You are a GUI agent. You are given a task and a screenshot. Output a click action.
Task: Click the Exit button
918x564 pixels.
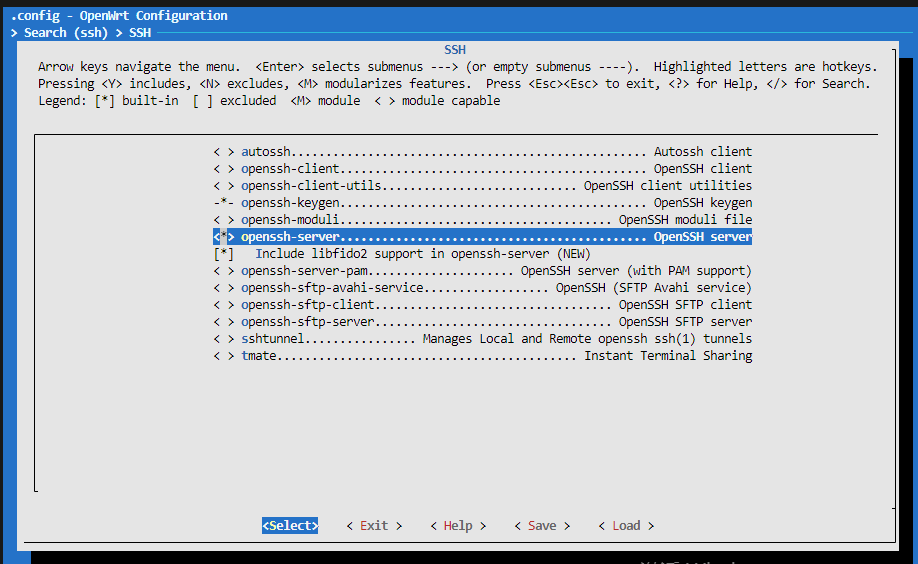coord(374,525)
